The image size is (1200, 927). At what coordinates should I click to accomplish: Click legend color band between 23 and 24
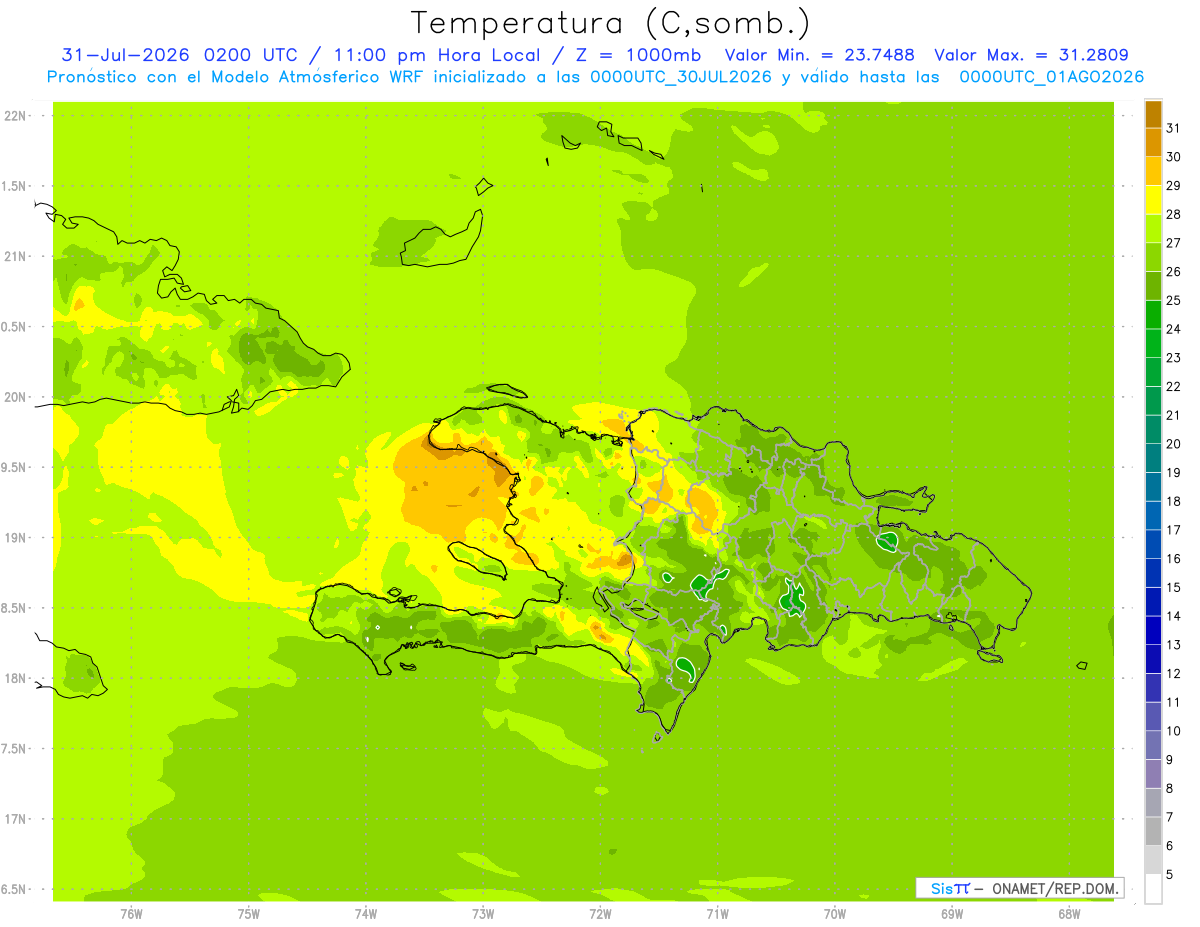tap(1154, 343)
